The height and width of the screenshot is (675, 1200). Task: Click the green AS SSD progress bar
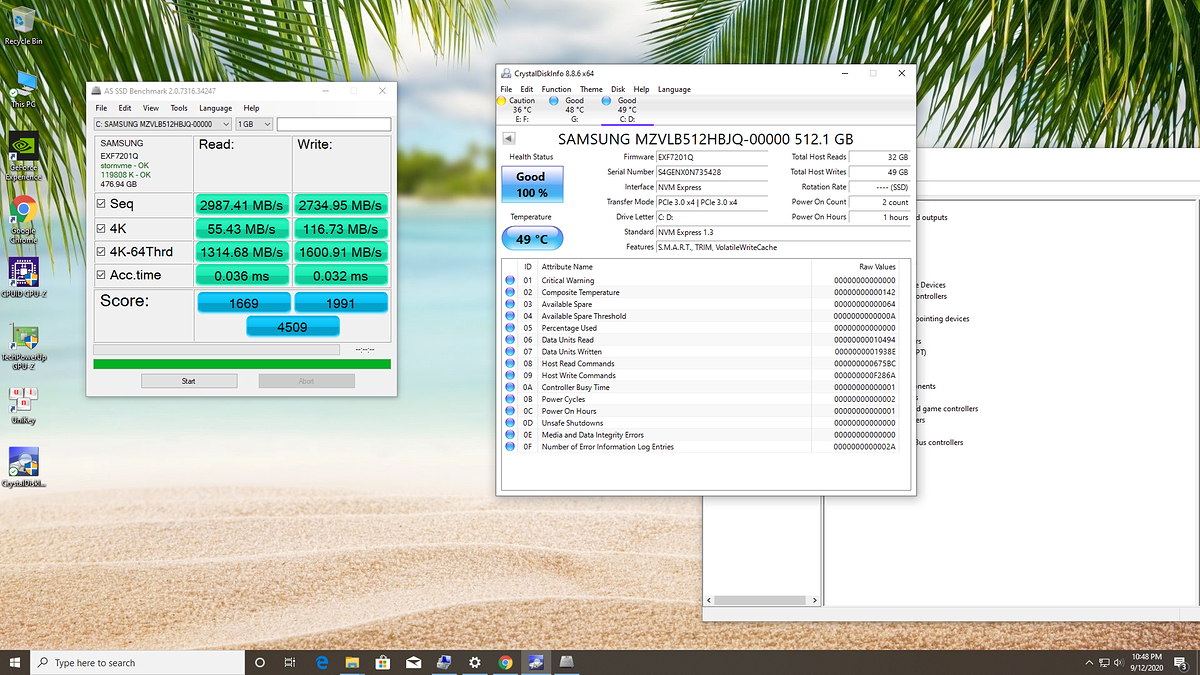[241, 364]
